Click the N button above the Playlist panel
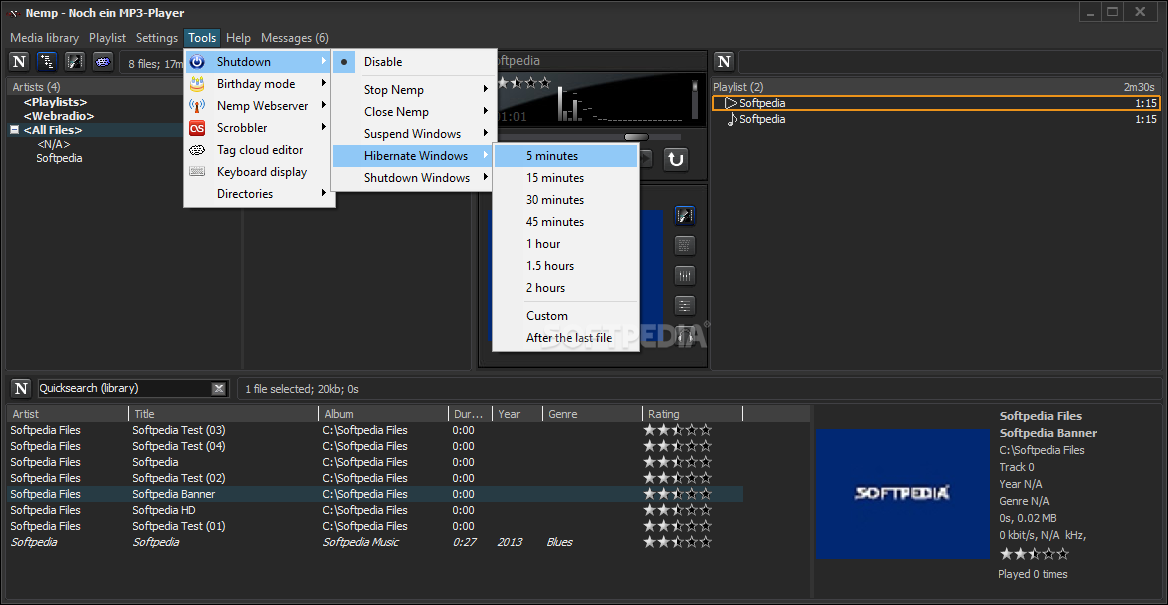Viewport: 1168px width, 605px height. [724, 61]
